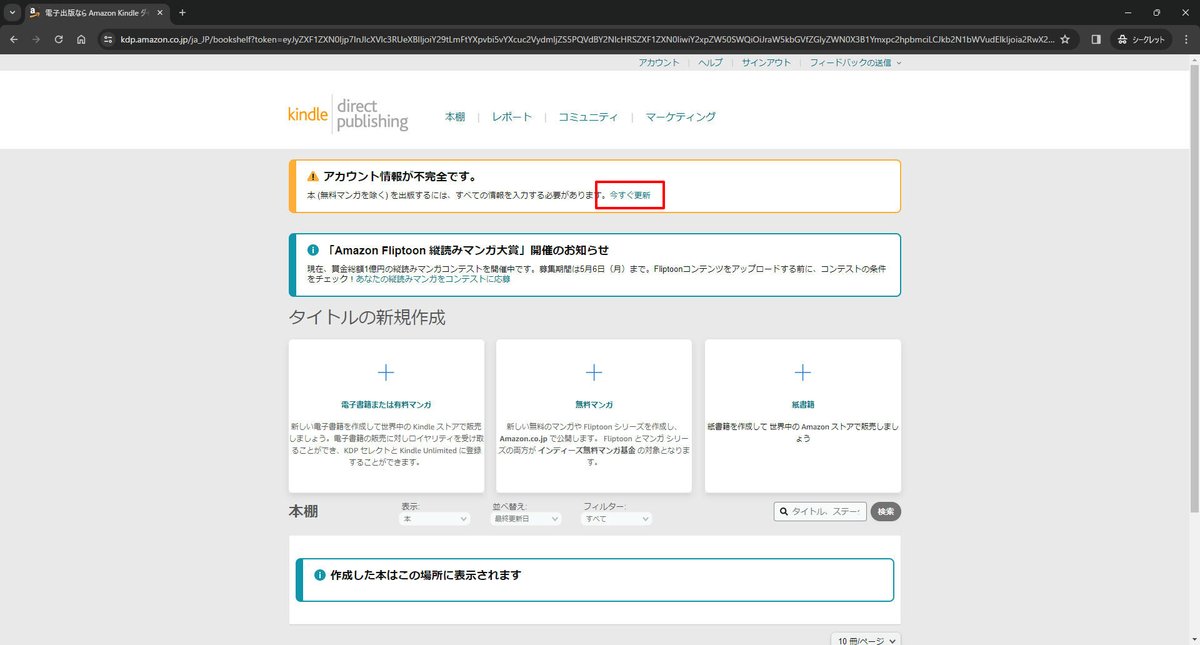Expand the フィードバックの送信 menu
Viewport: 1200px width, 645px height.
pyautogui.click(x=855, y=62)
